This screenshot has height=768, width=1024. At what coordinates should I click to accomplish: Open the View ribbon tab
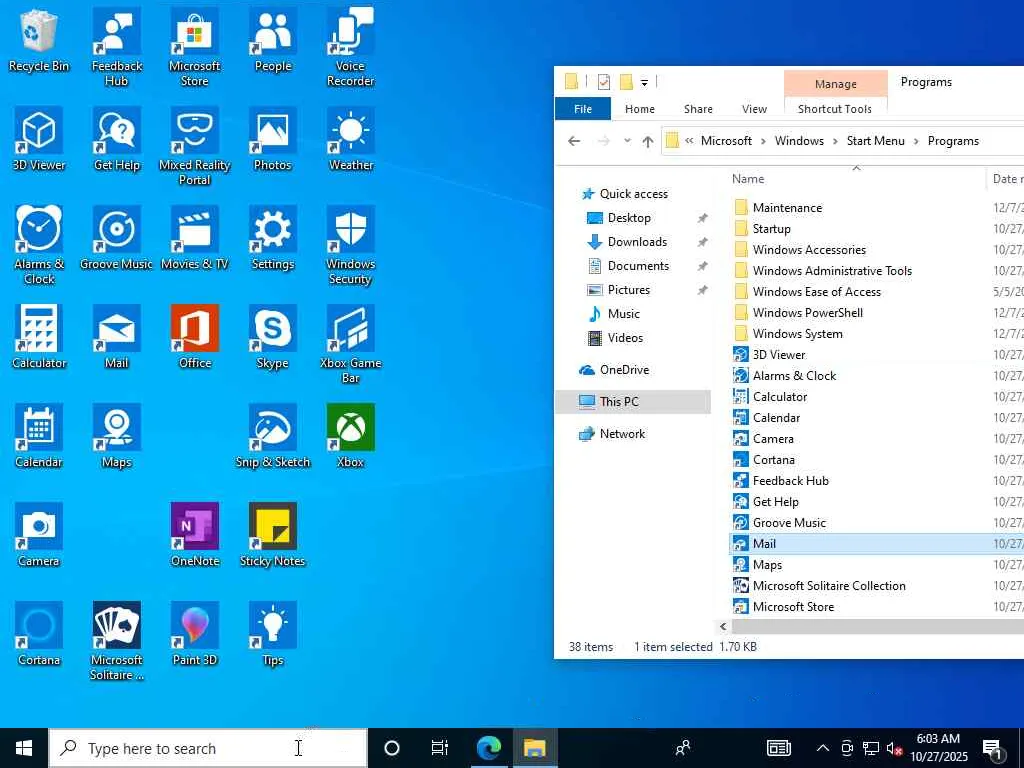pyautogui.click(x=754, y=109)
